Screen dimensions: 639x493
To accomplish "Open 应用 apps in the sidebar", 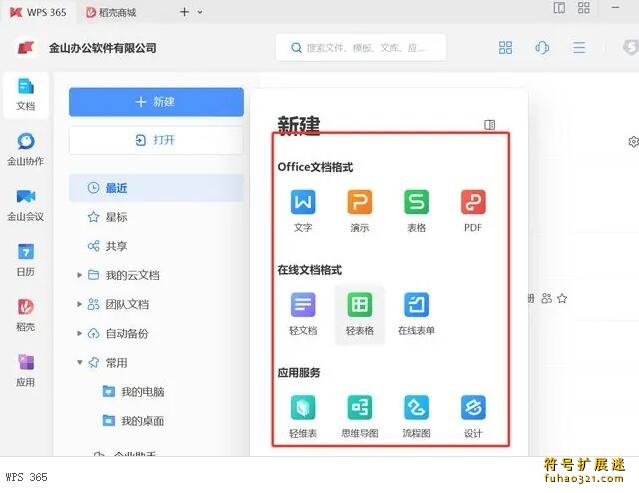I will coord(26,371).
